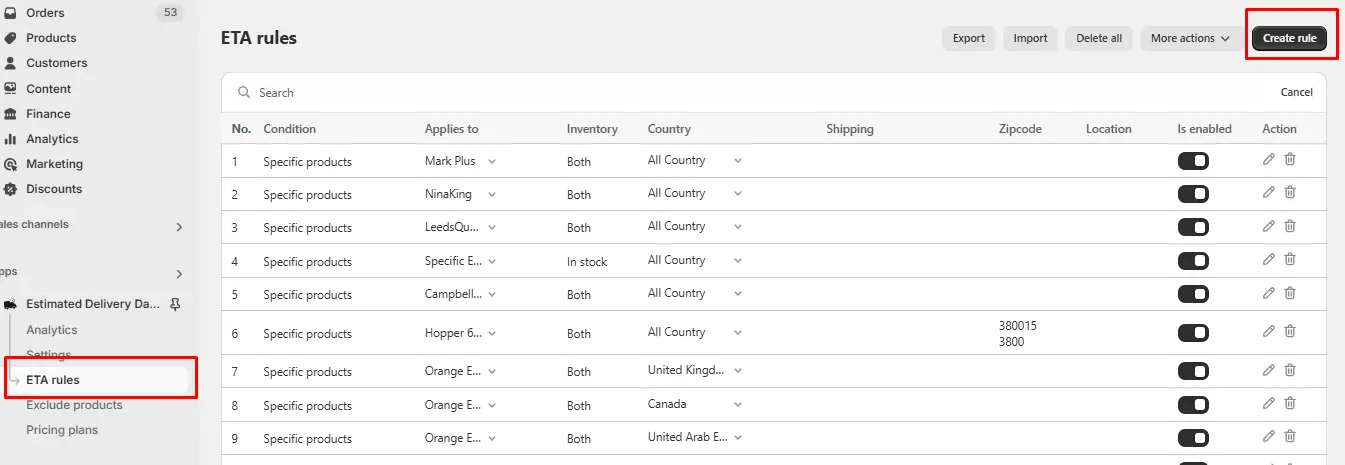The width and height of the screenshot is (1345, 465).
Task: Edit rule 5 Campbell pencil icon
Action: pos(1269,293)
